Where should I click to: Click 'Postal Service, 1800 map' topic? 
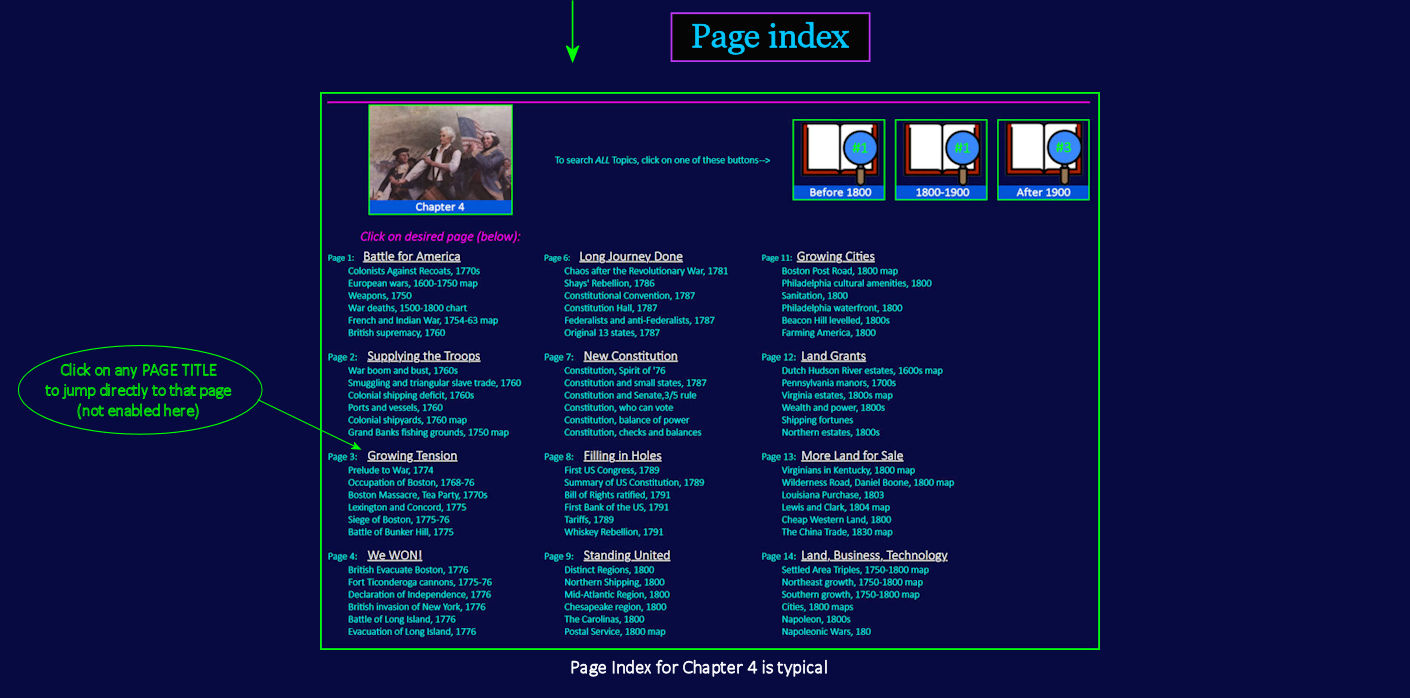point(615,632)
